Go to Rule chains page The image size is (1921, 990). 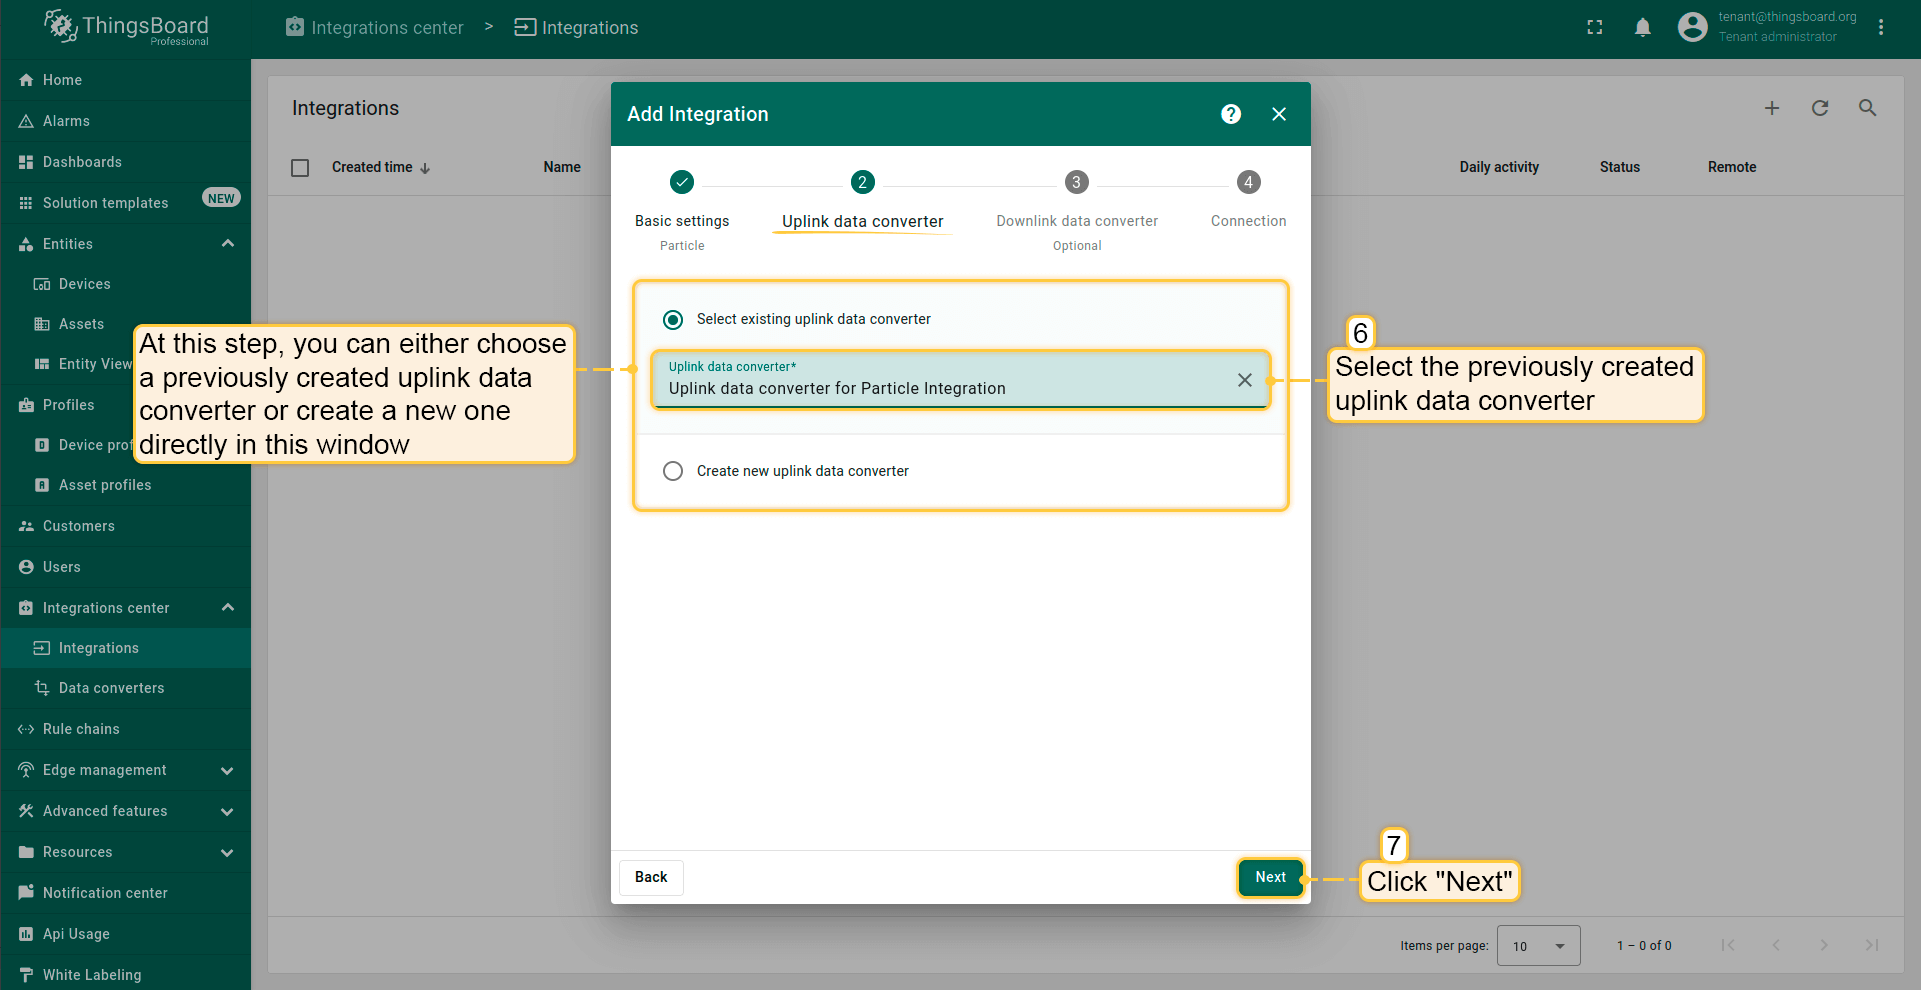coord(81,729)
